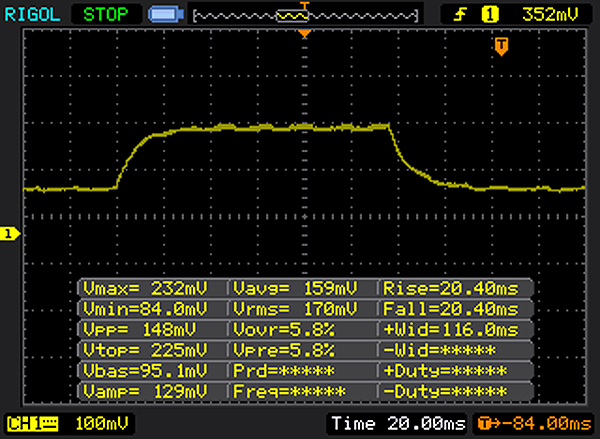Click the orange T trigger level marker in the grid
Viewport: 600px width, 439px height.
point(501,47)
